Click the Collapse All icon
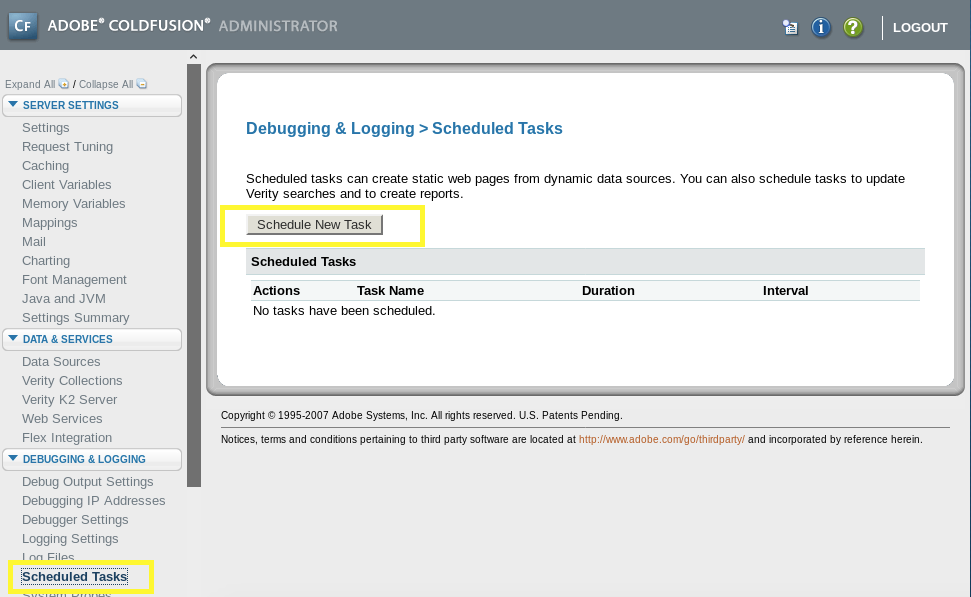Image resolution: width=971 pixels, height=597 pixels. coord(141,85)
